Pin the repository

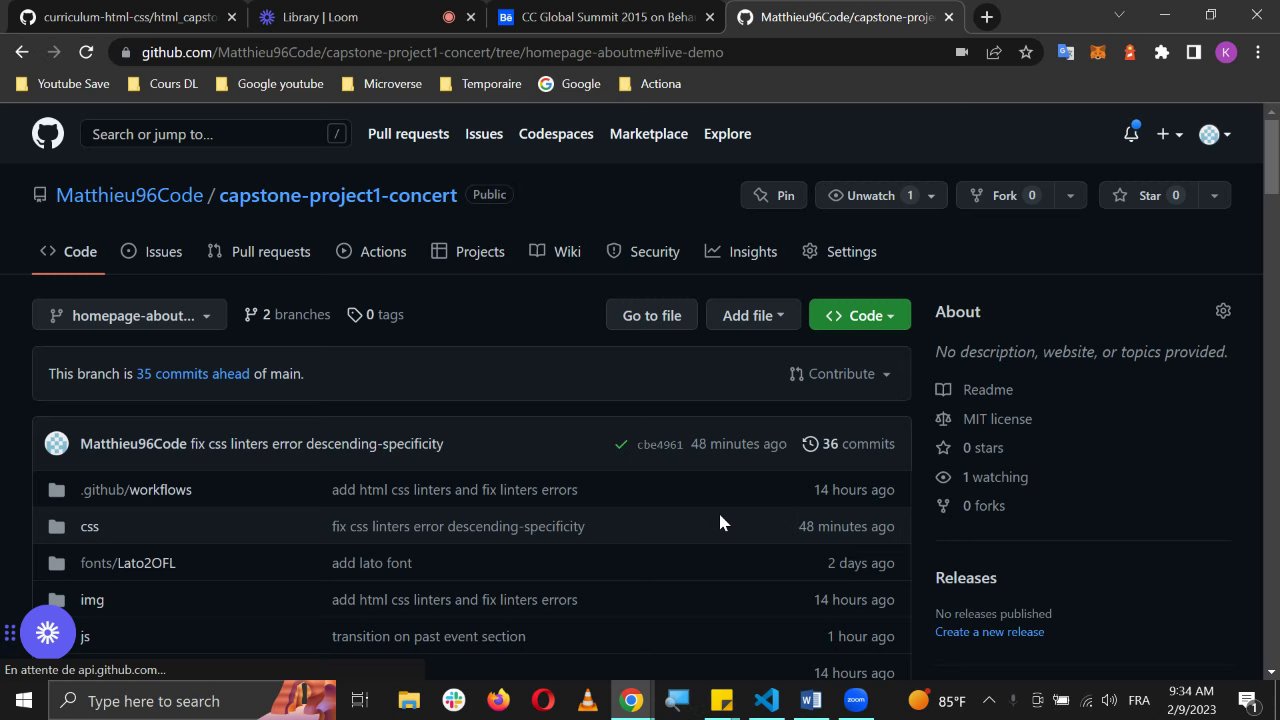(x=774, y=195)
